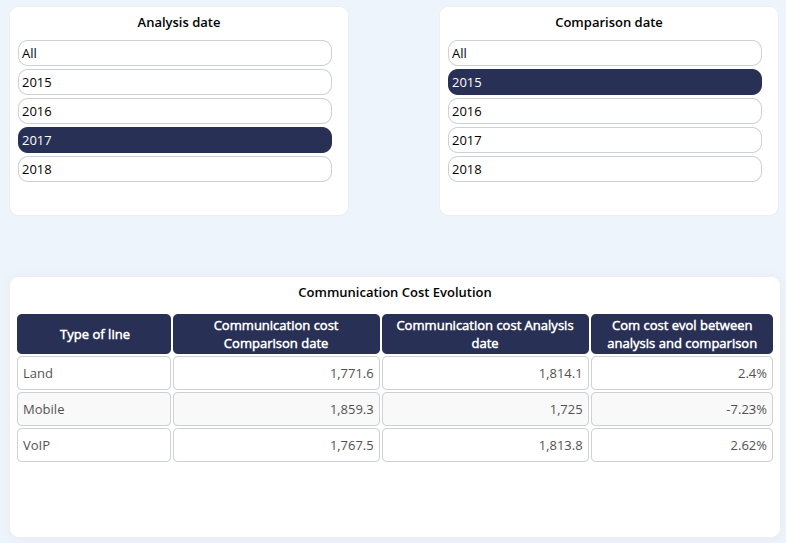
Task: Choose 2015 in Analysis date list
Action: click(x=174, y=82)
